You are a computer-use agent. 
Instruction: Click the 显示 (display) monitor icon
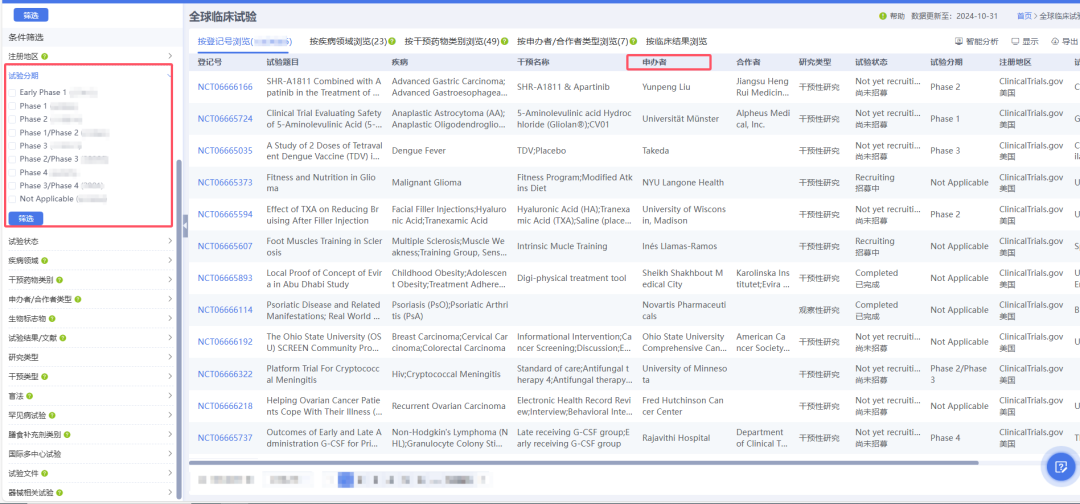point(1016,42)
